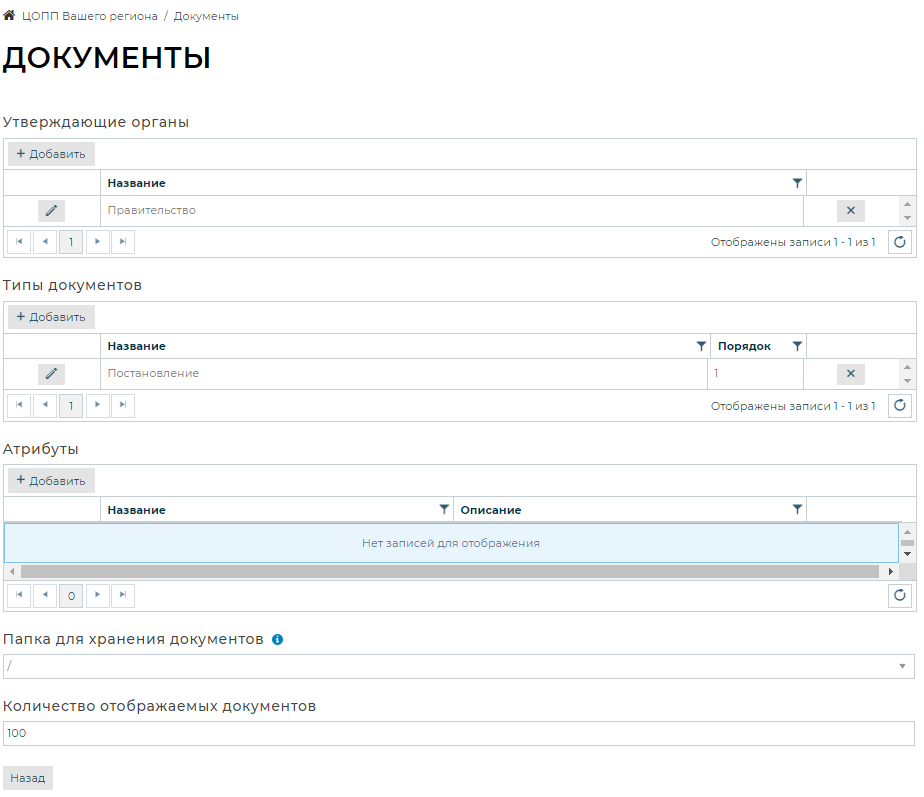Add a new approving authority
This screenshot has width=924, height=797.
tap(51, 154)
